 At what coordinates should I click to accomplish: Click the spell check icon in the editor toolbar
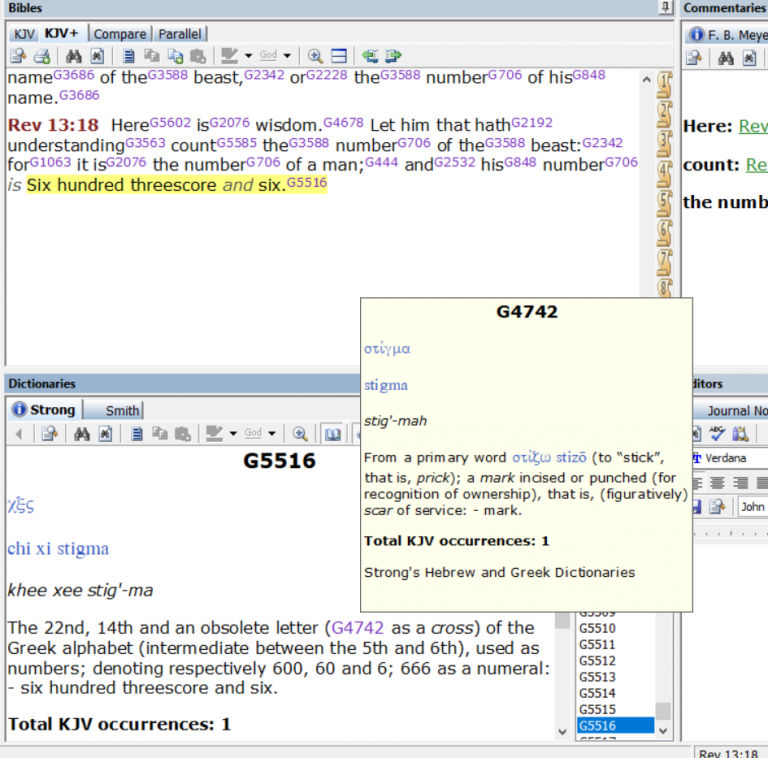717,433
